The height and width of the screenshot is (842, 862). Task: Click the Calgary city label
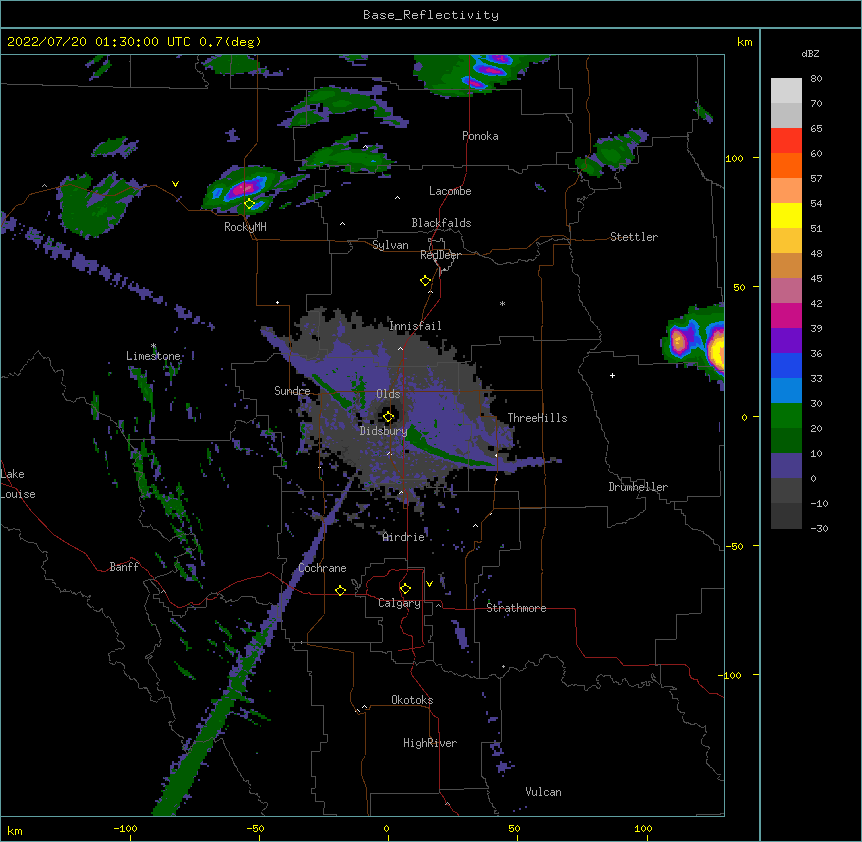click(x=399, y=603)
